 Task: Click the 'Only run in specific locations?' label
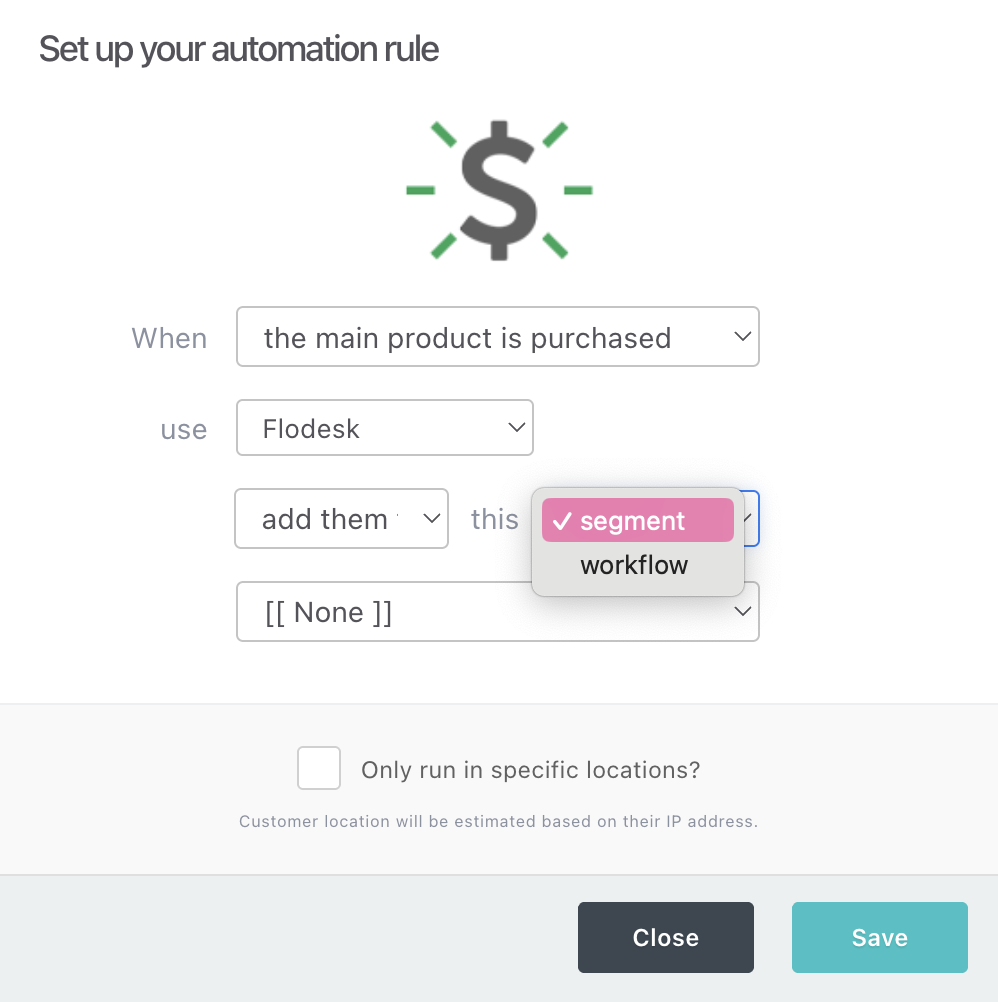(x=531, y=770)
